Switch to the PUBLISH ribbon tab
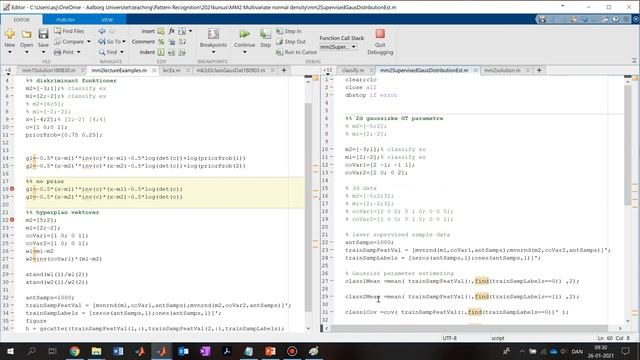Screen dimensions: 640x360 tap(65, 20)
